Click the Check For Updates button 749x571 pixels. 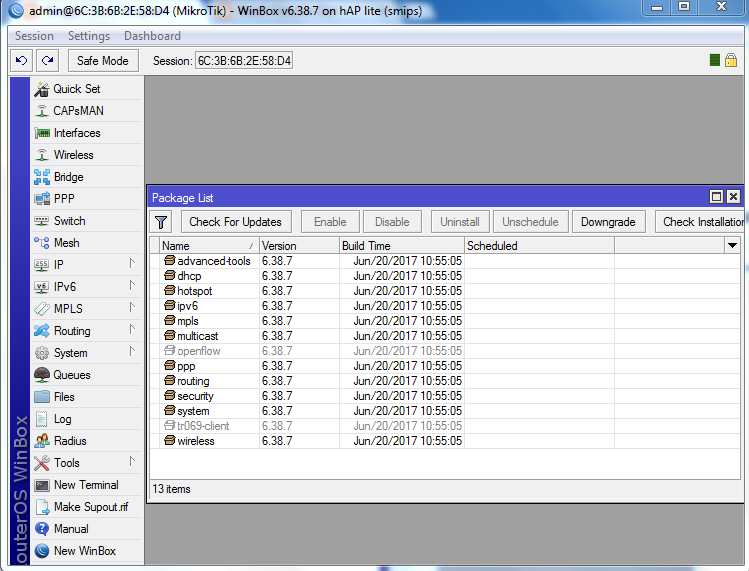[x=236, y=222]
